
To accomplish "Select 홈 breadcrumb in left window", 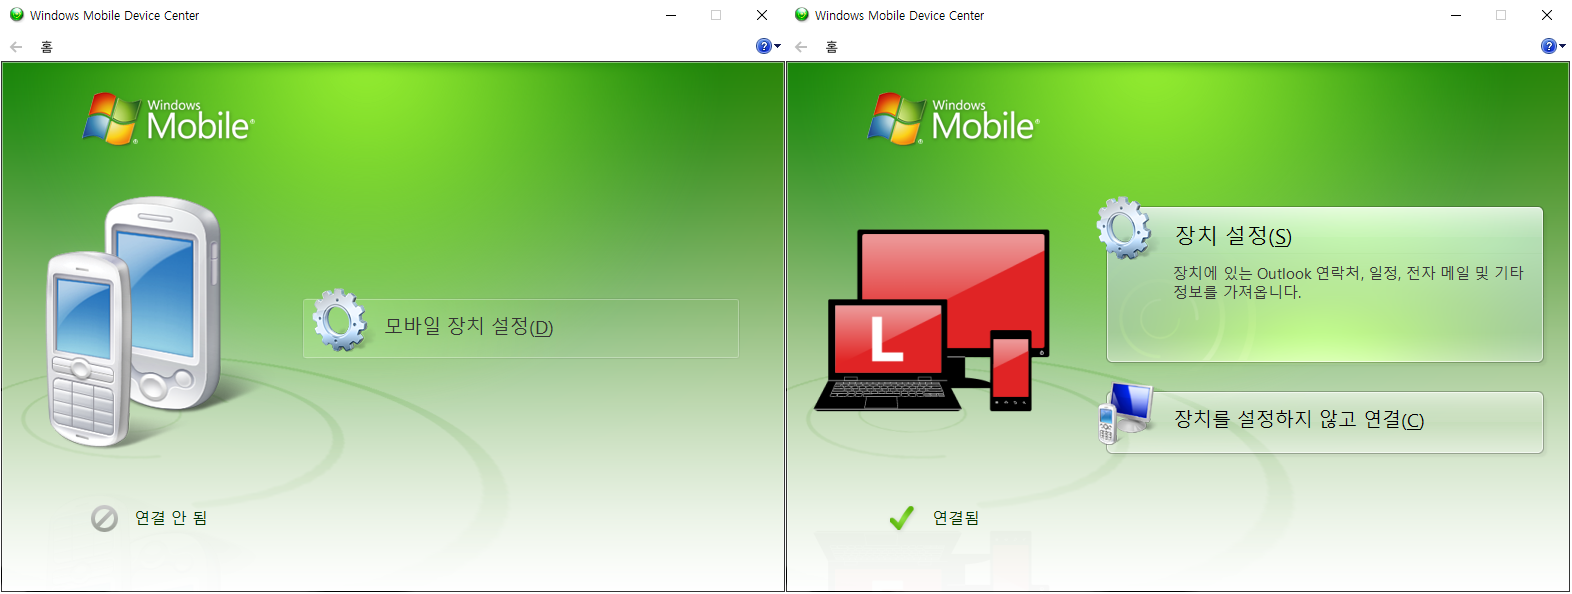I will [x=46, y=47].
